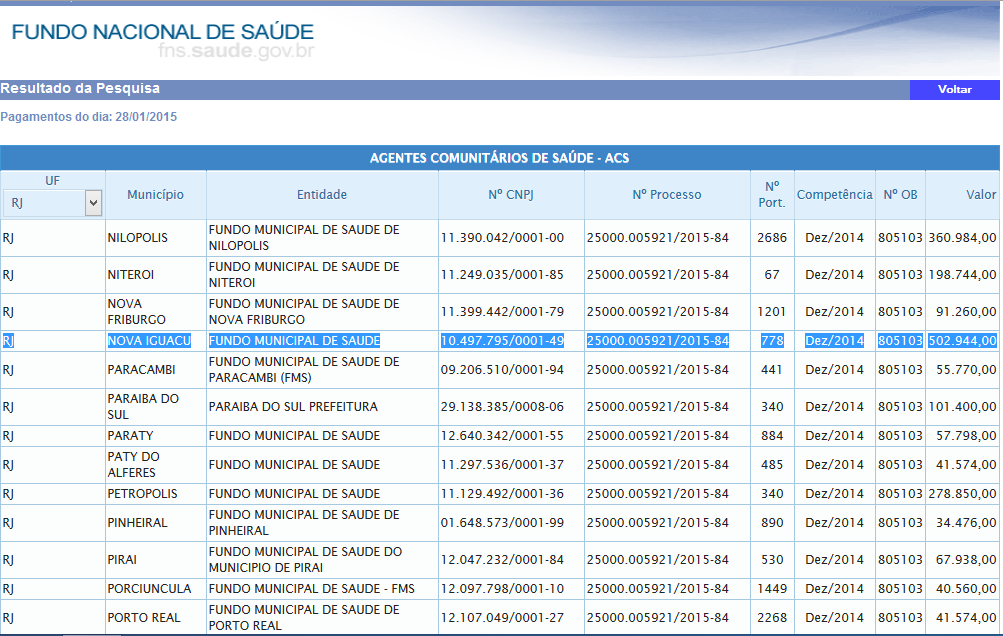Click the Pagamentos do dia date text
This screenshot has height=636, width=1003.
pyautogui.click(x=88, y=117)
